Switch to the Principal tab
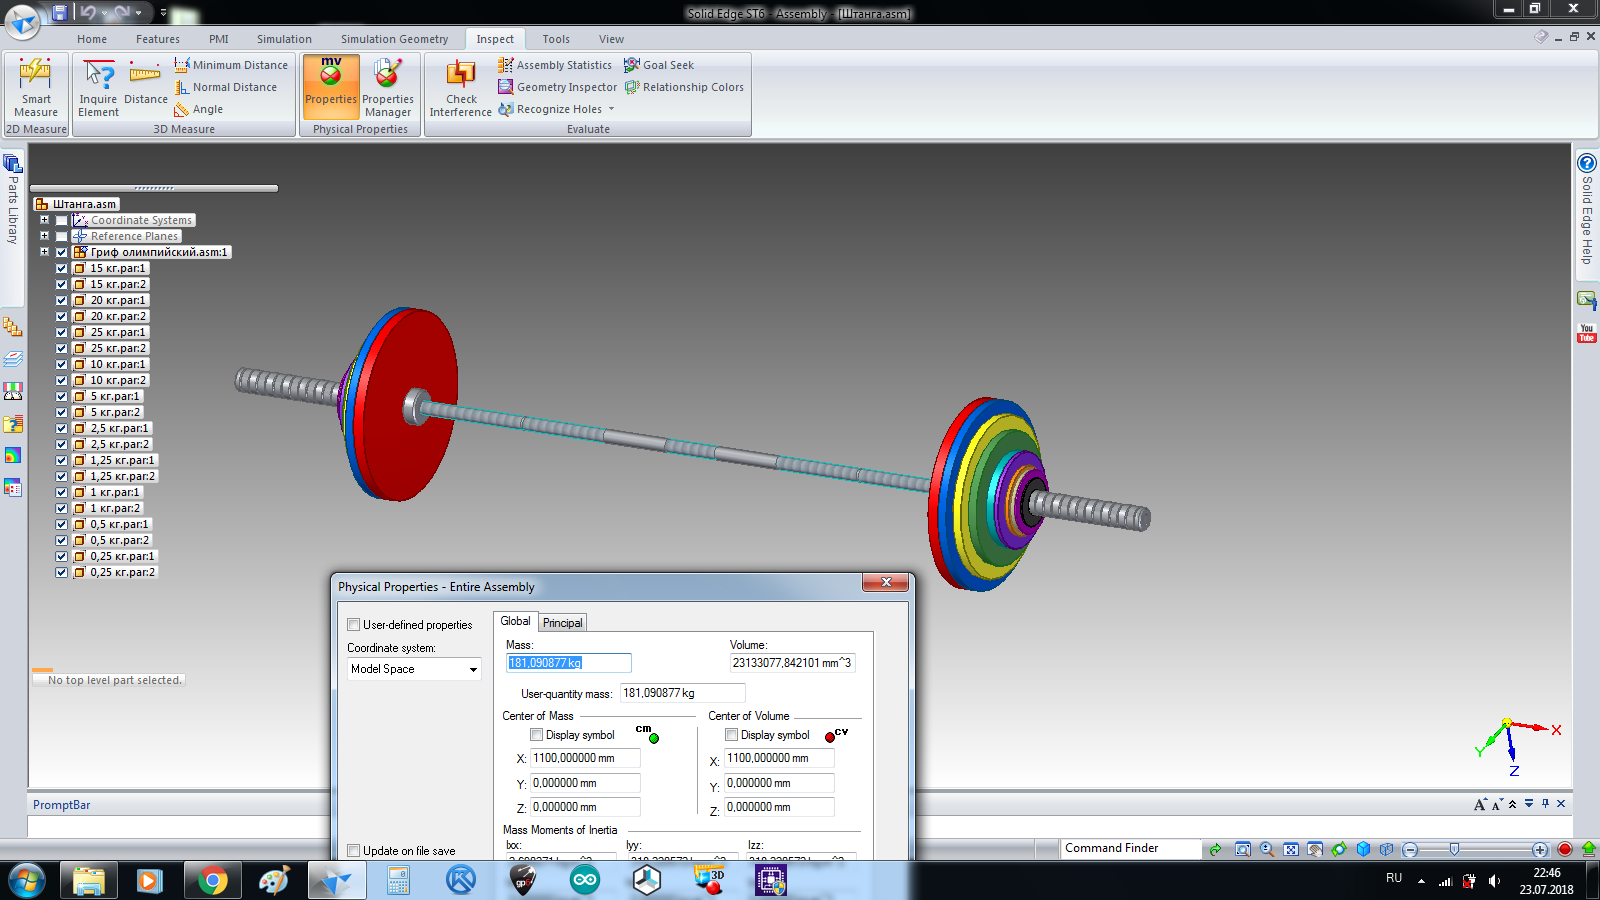This screenshot has width=1600, height=900. pyautogui.click(x=562, y=622)
